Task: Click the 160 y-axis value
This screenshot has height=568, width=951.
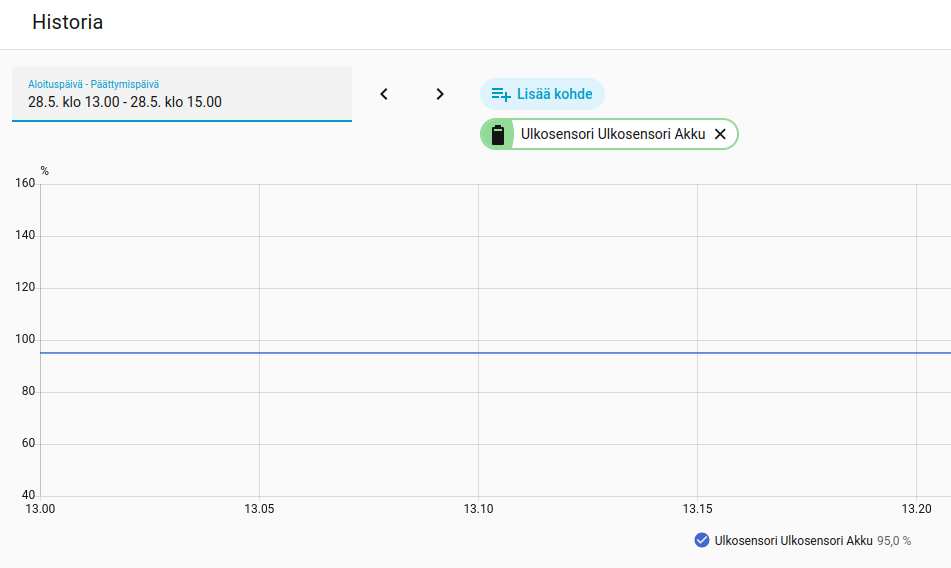Action: click(x=25, y=183)
